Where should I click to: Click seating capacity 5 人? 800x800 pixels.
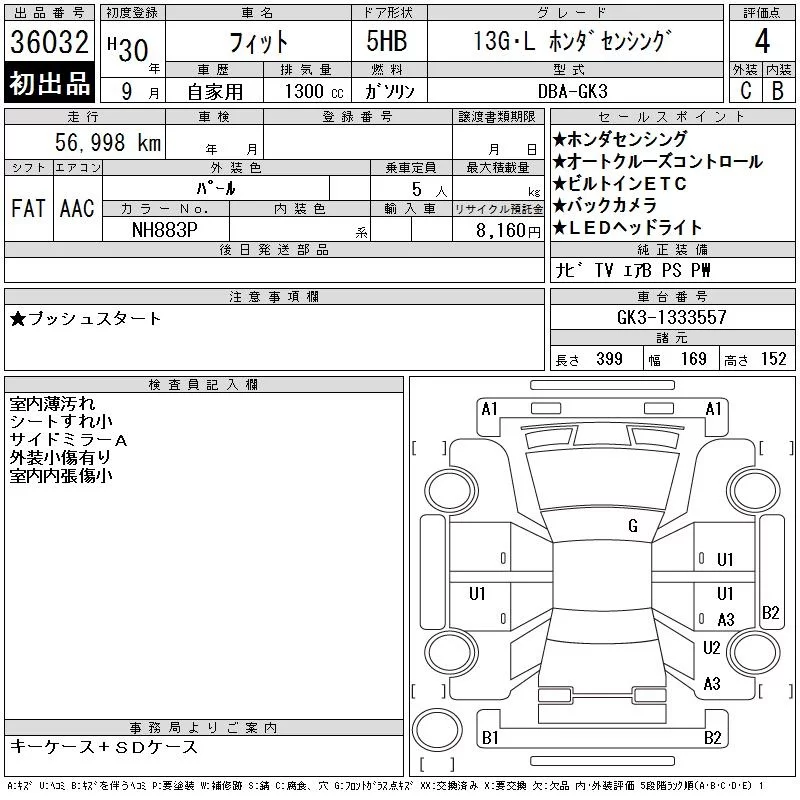[x=430, y=190]
